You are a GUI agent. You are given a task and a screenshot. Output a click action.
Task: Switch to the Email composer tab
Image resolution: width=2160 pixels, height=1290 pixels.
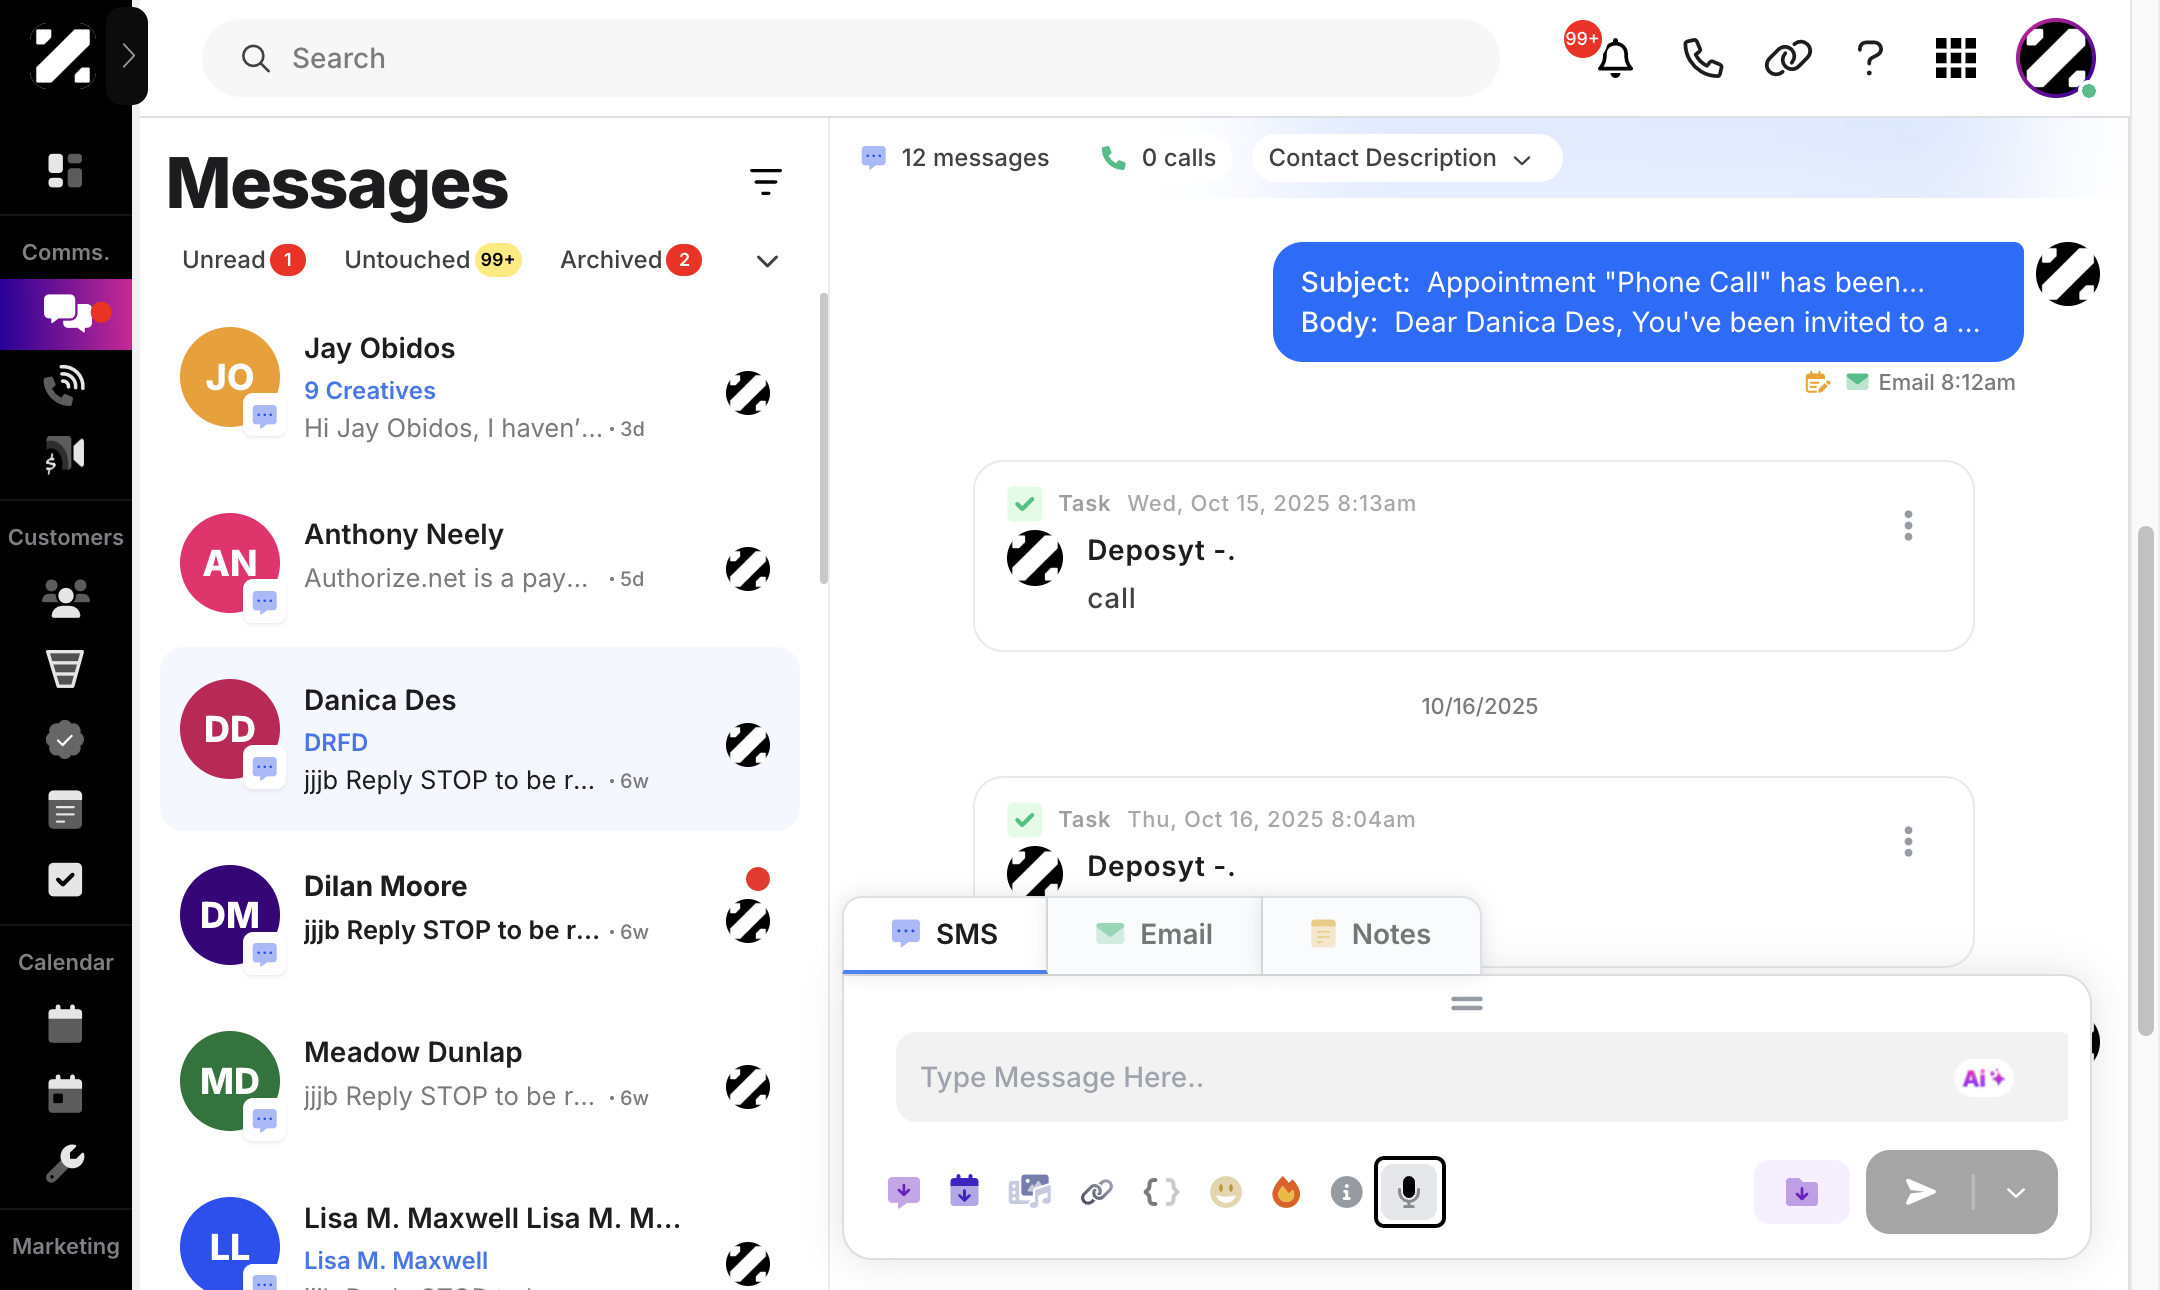pyautogui.click(x=1154, y=934)
